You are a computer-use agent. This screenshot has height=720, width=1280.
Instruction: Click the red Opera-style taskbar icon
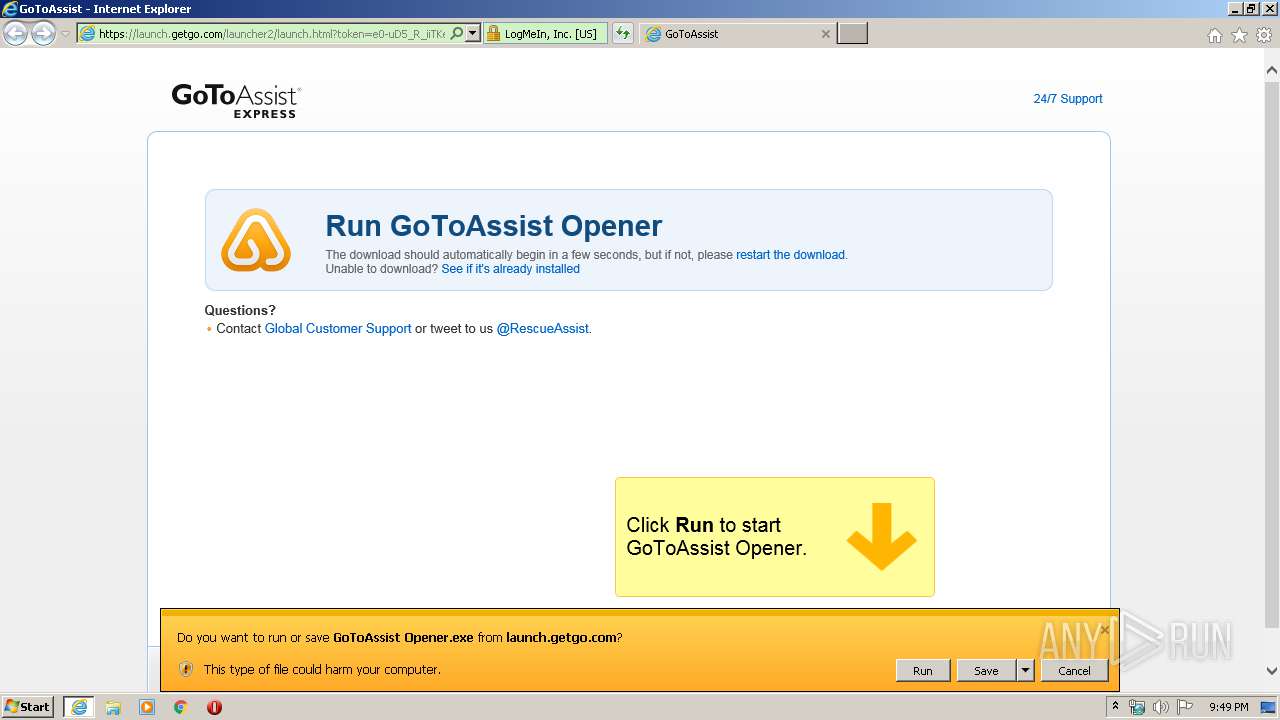tap(214, 707)
